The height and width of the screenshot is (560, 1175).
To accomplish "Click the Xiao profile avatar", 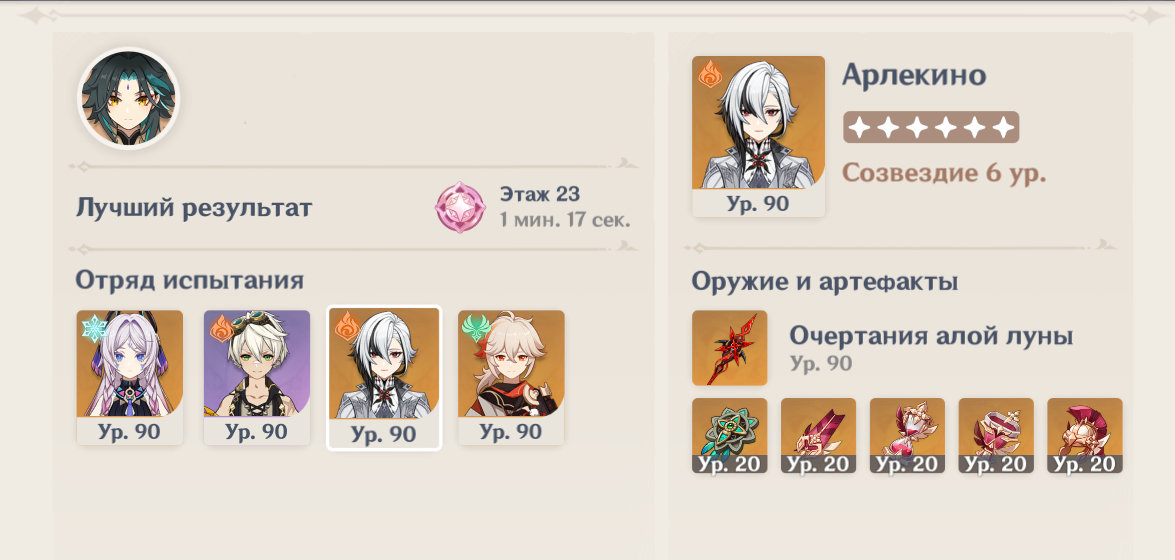I will tap(129, 98).
